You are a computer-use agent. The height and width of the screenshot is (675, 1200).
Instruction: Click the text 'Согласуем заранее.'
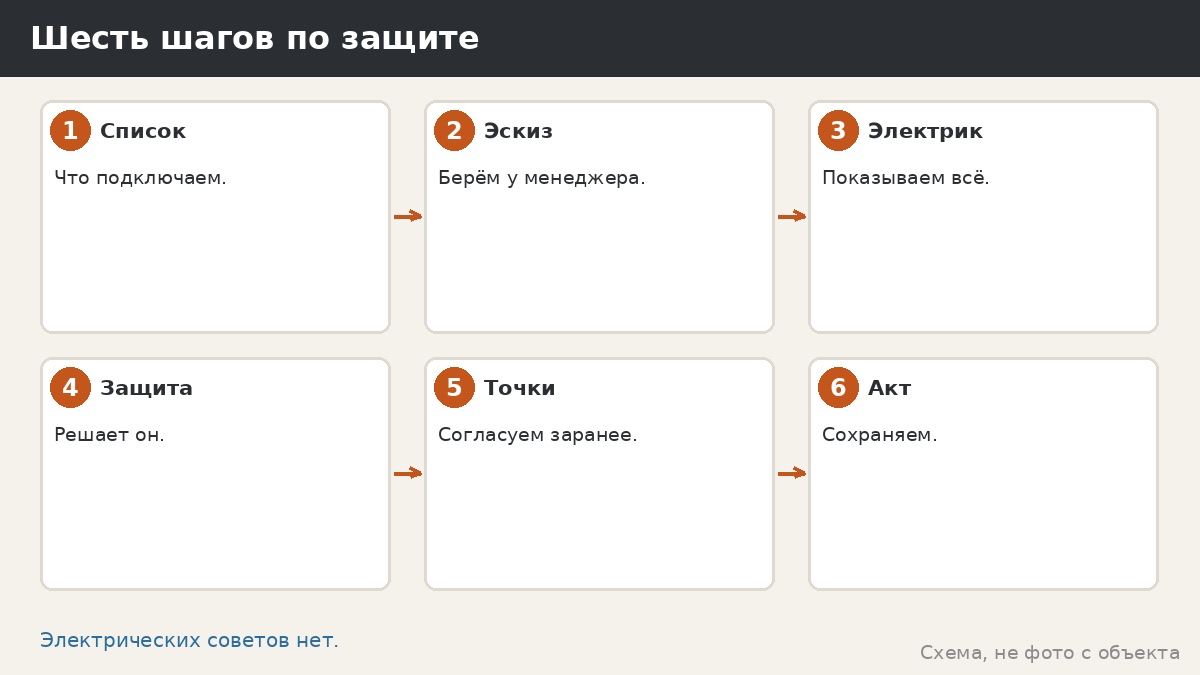pyautogui.click(x=538, y=435)
